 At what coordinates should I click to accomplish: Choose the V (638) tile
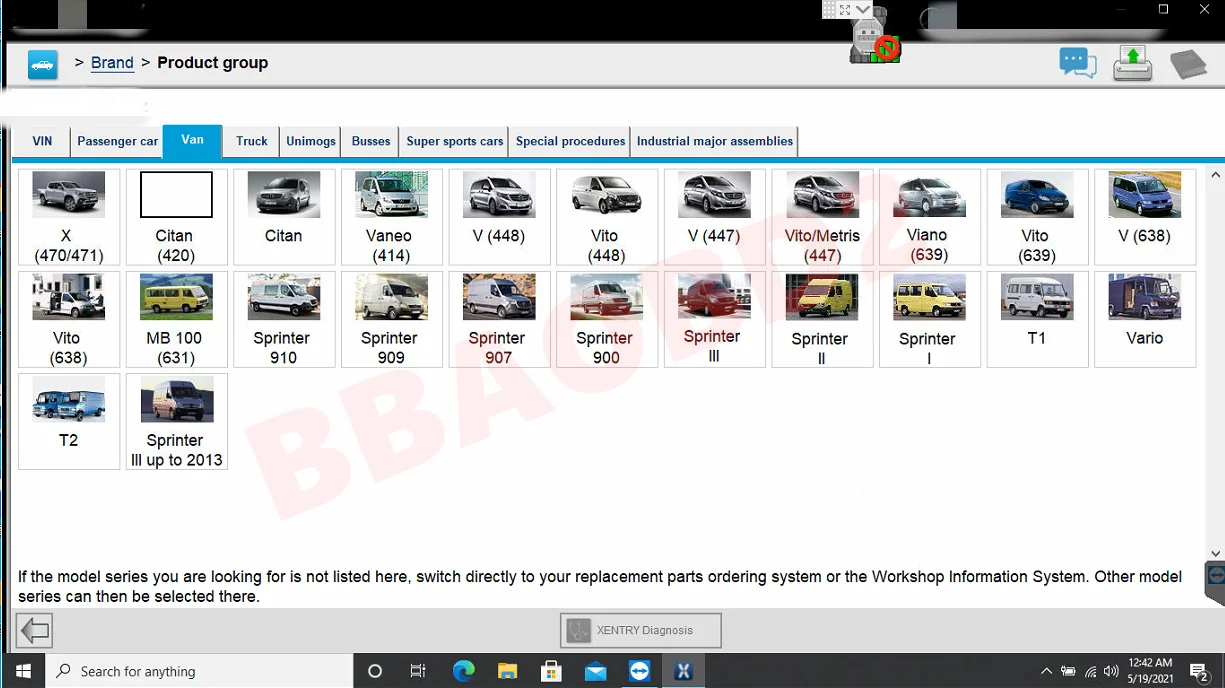[1145, 217]
